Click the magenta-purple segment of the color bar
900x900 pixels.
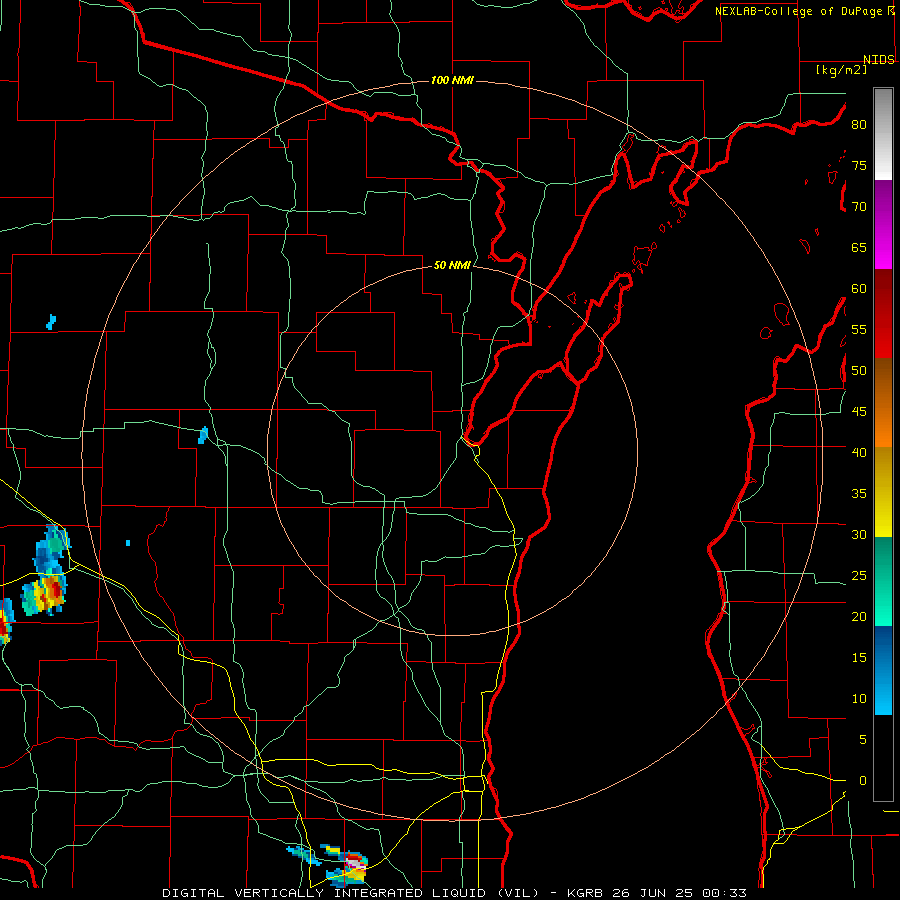[883, 224]
